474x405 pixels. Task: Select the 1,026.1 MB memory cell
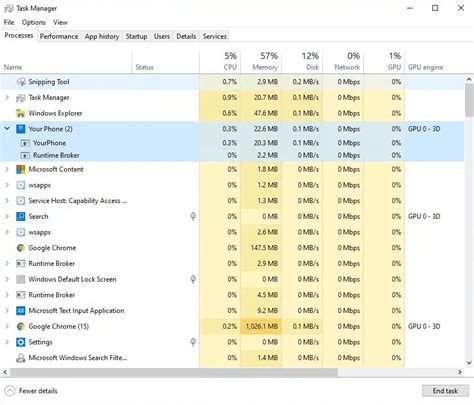point(261,326)
